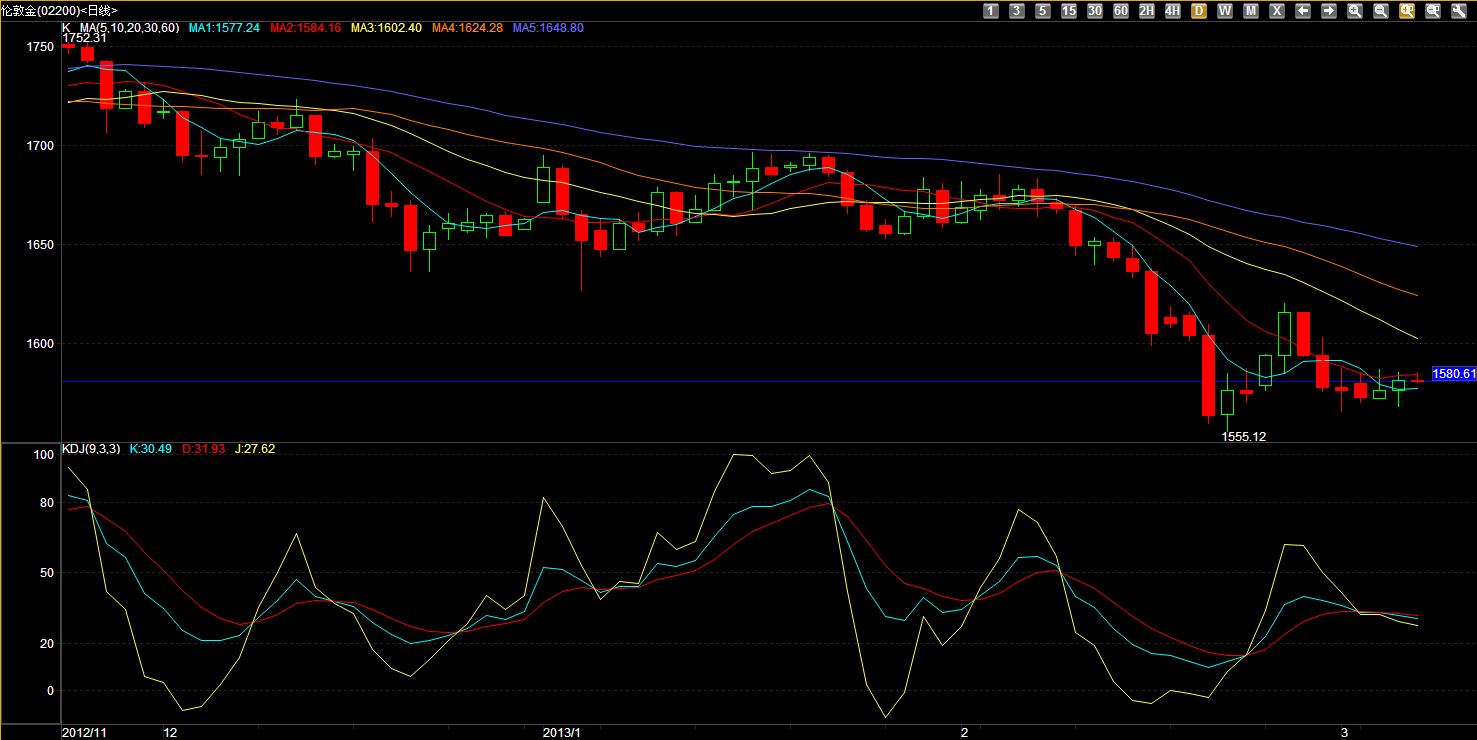The height and width of the screenshot is (740, 1477).
Task: Choose the 4H timeframe button
Action: click(x=1173, y=11)
